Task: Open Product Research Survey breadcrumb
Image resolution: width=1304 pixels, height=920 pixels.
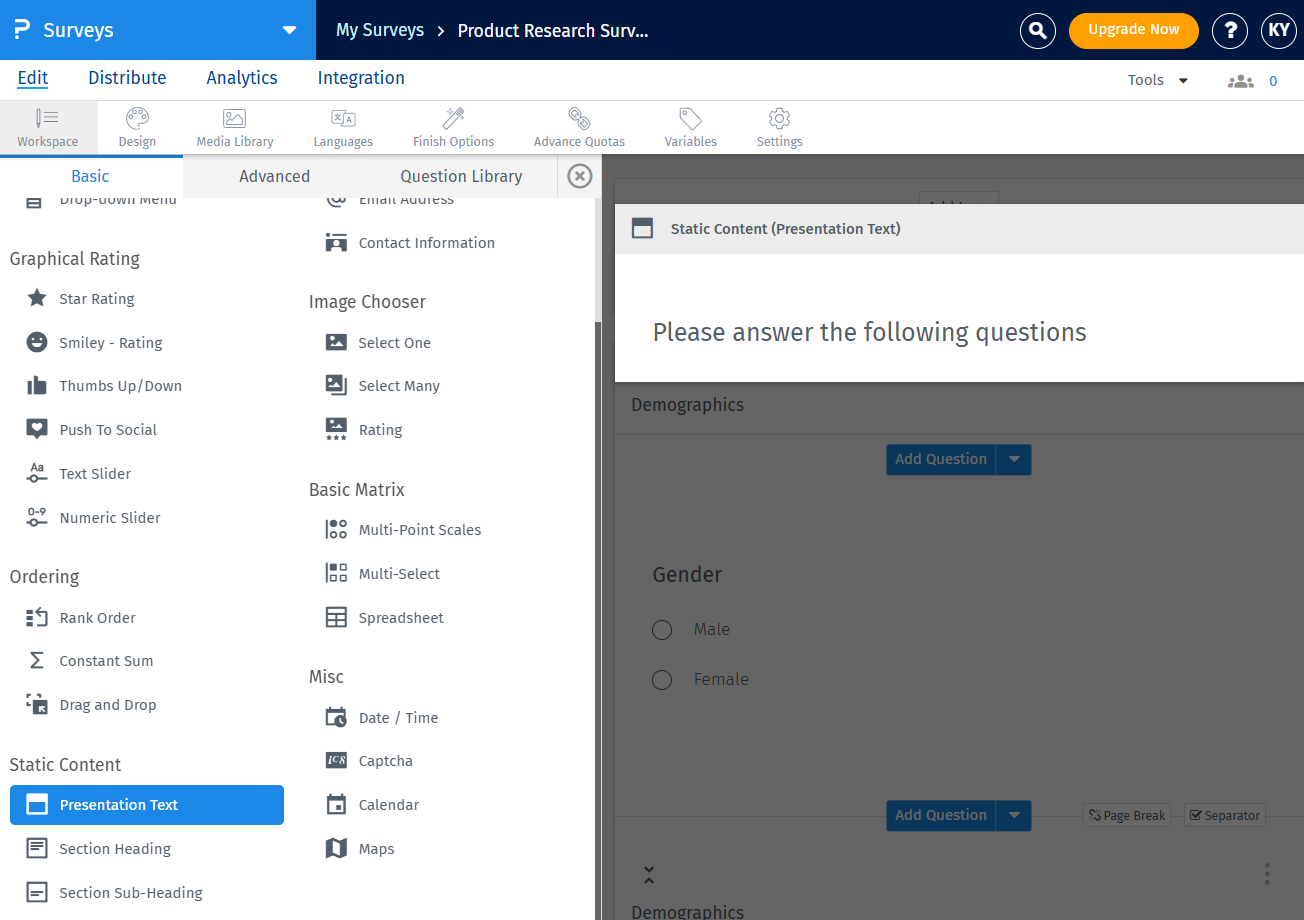Action: point(553,30)
